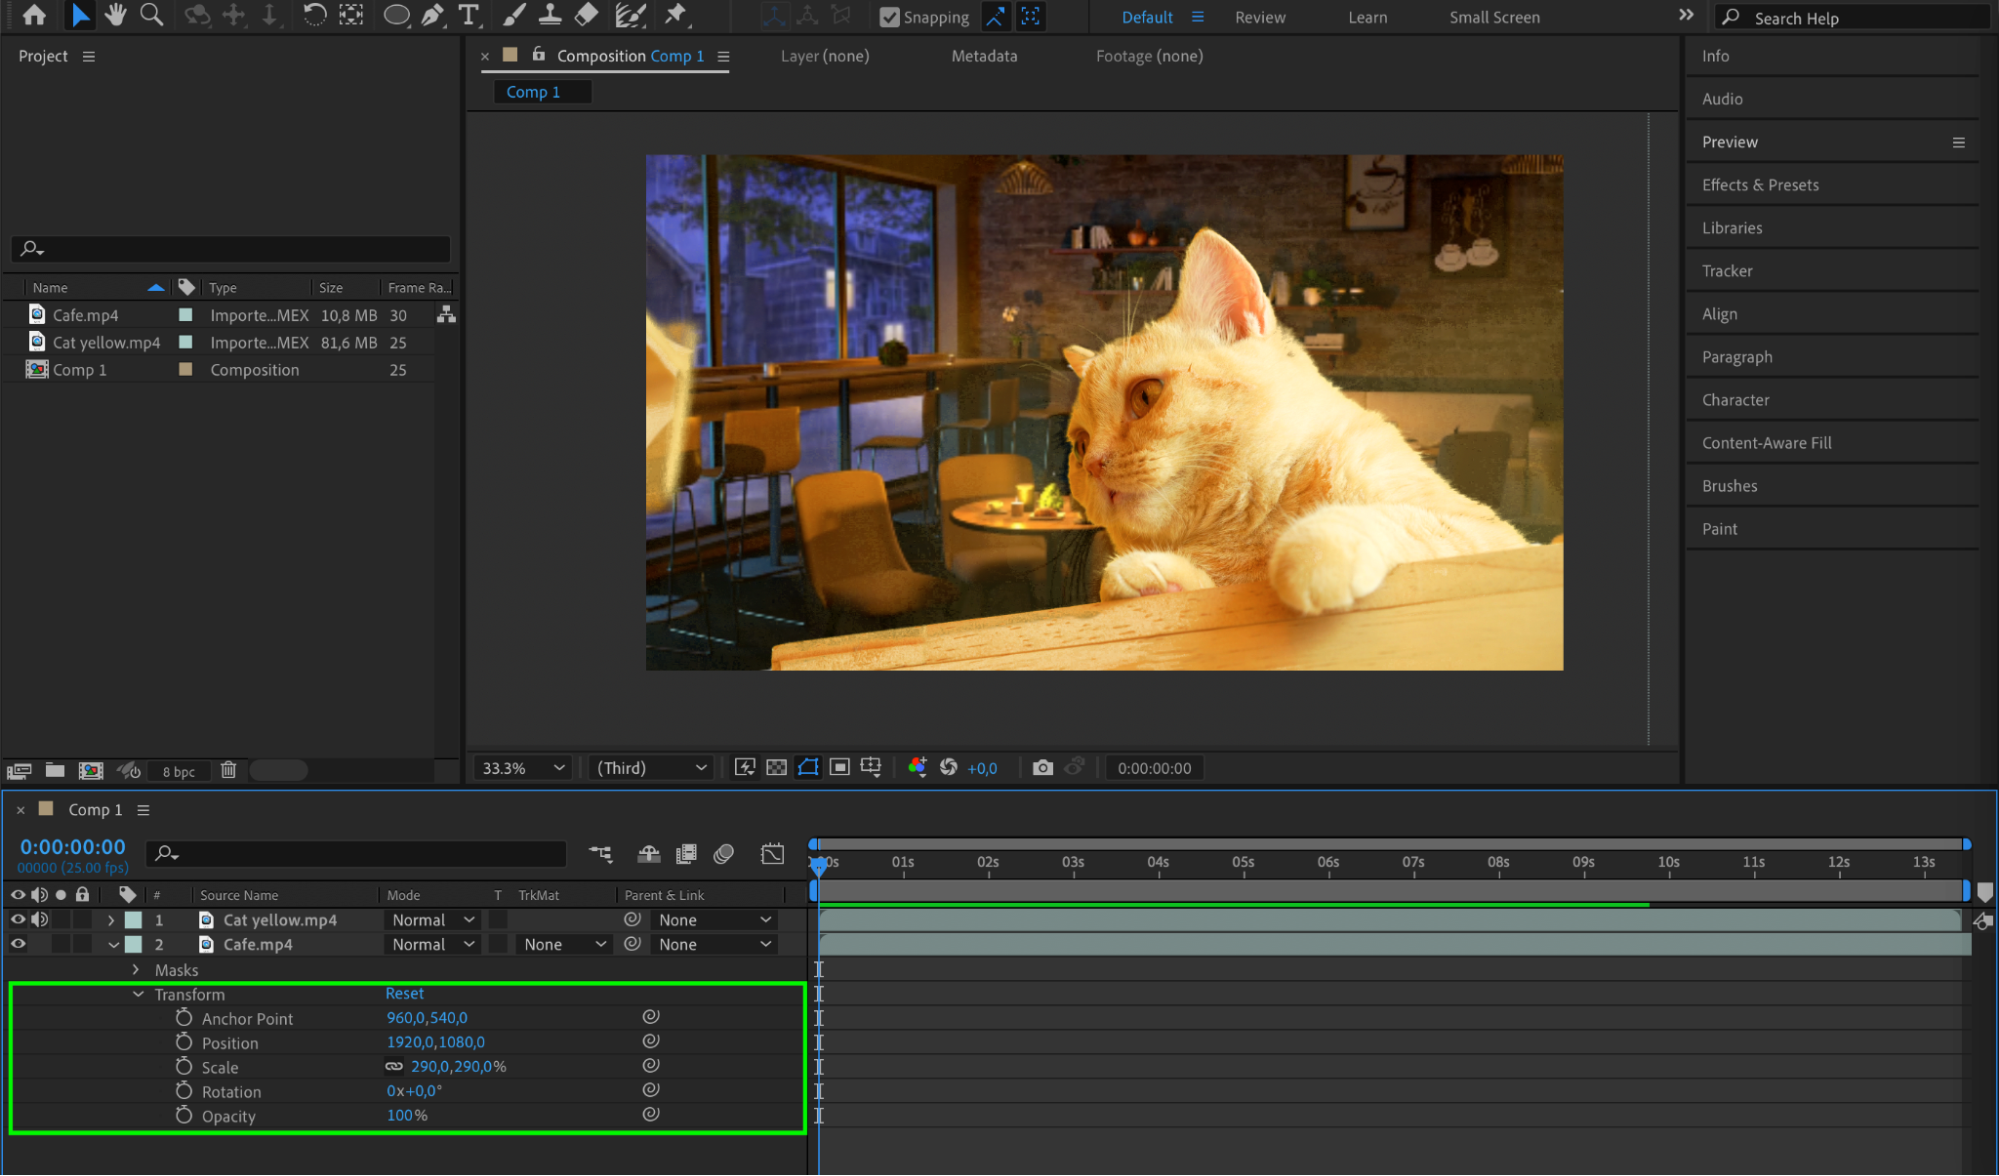
Task: Click the Cafe.mp4 layer label color swatch
Action: [134, 944]
